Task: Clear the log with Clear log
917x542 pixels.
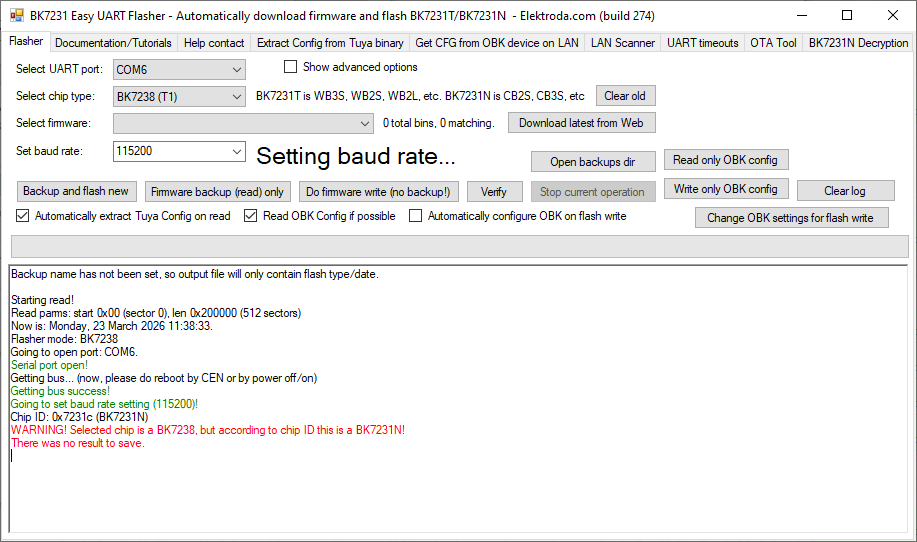Action: click(845, 191)
